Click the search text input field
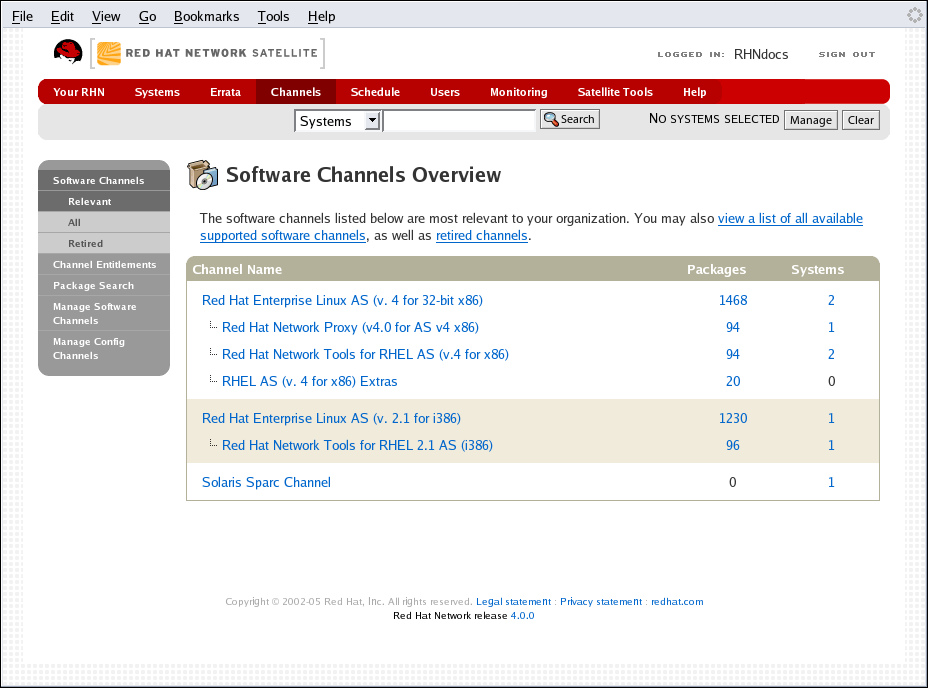This screenshot has width=928, height=688. point(459,121)
